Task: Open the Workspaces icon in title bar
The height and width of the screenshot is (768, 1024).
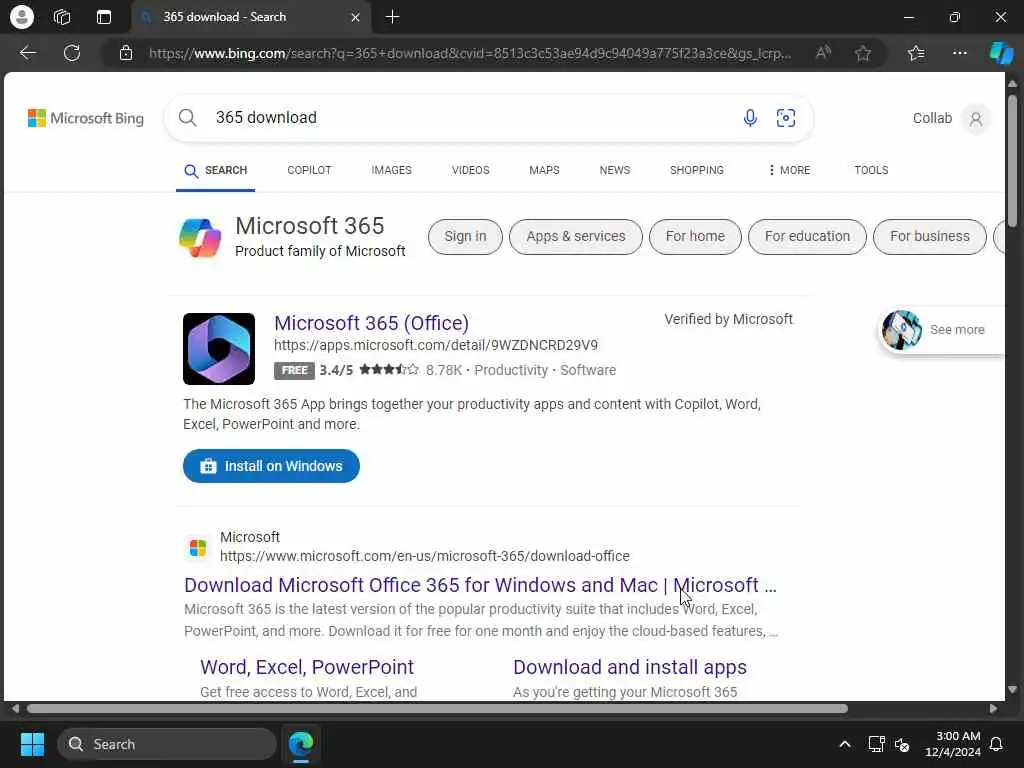Action: [x=62, y=17]
